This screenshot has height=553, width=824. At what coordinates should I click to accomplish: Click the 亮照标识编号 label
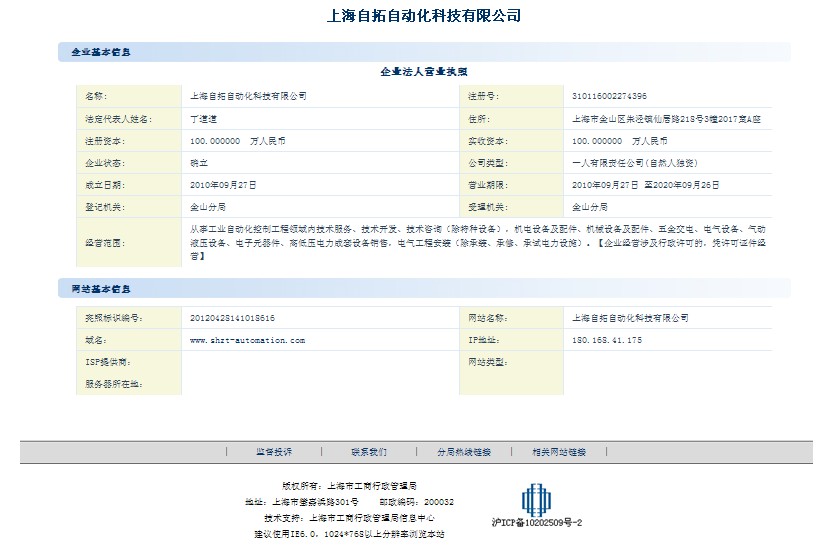pyautogui.click(x=114, y=318)
